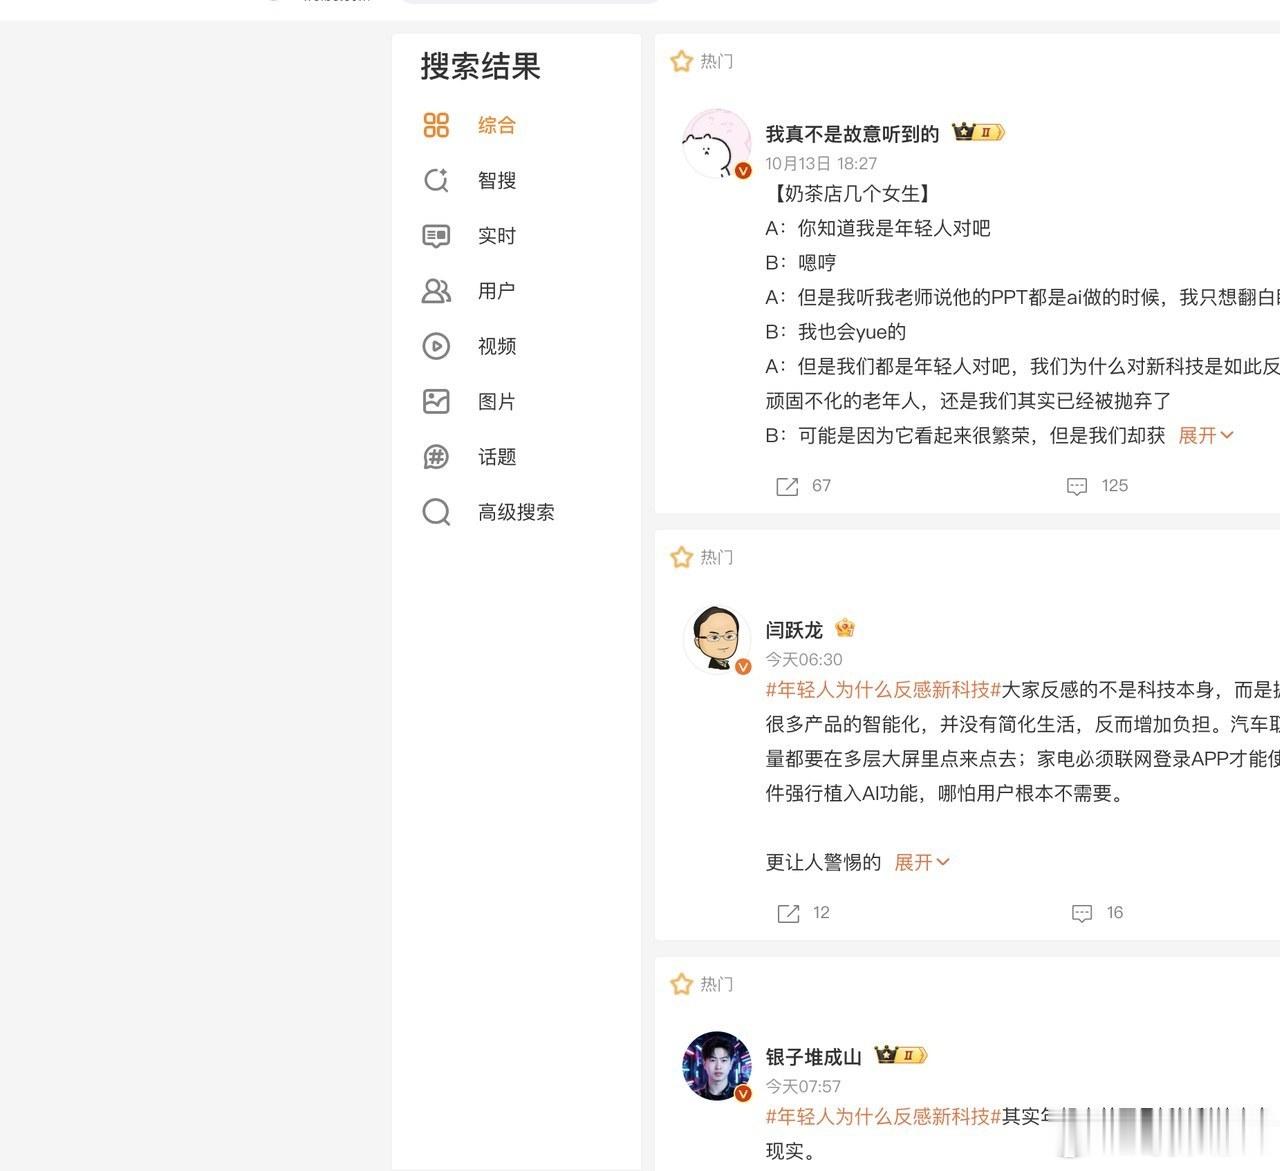Click the 图片 pictures icon
The width and height of the screenshot is (1280, 1171).
(436, 401)
